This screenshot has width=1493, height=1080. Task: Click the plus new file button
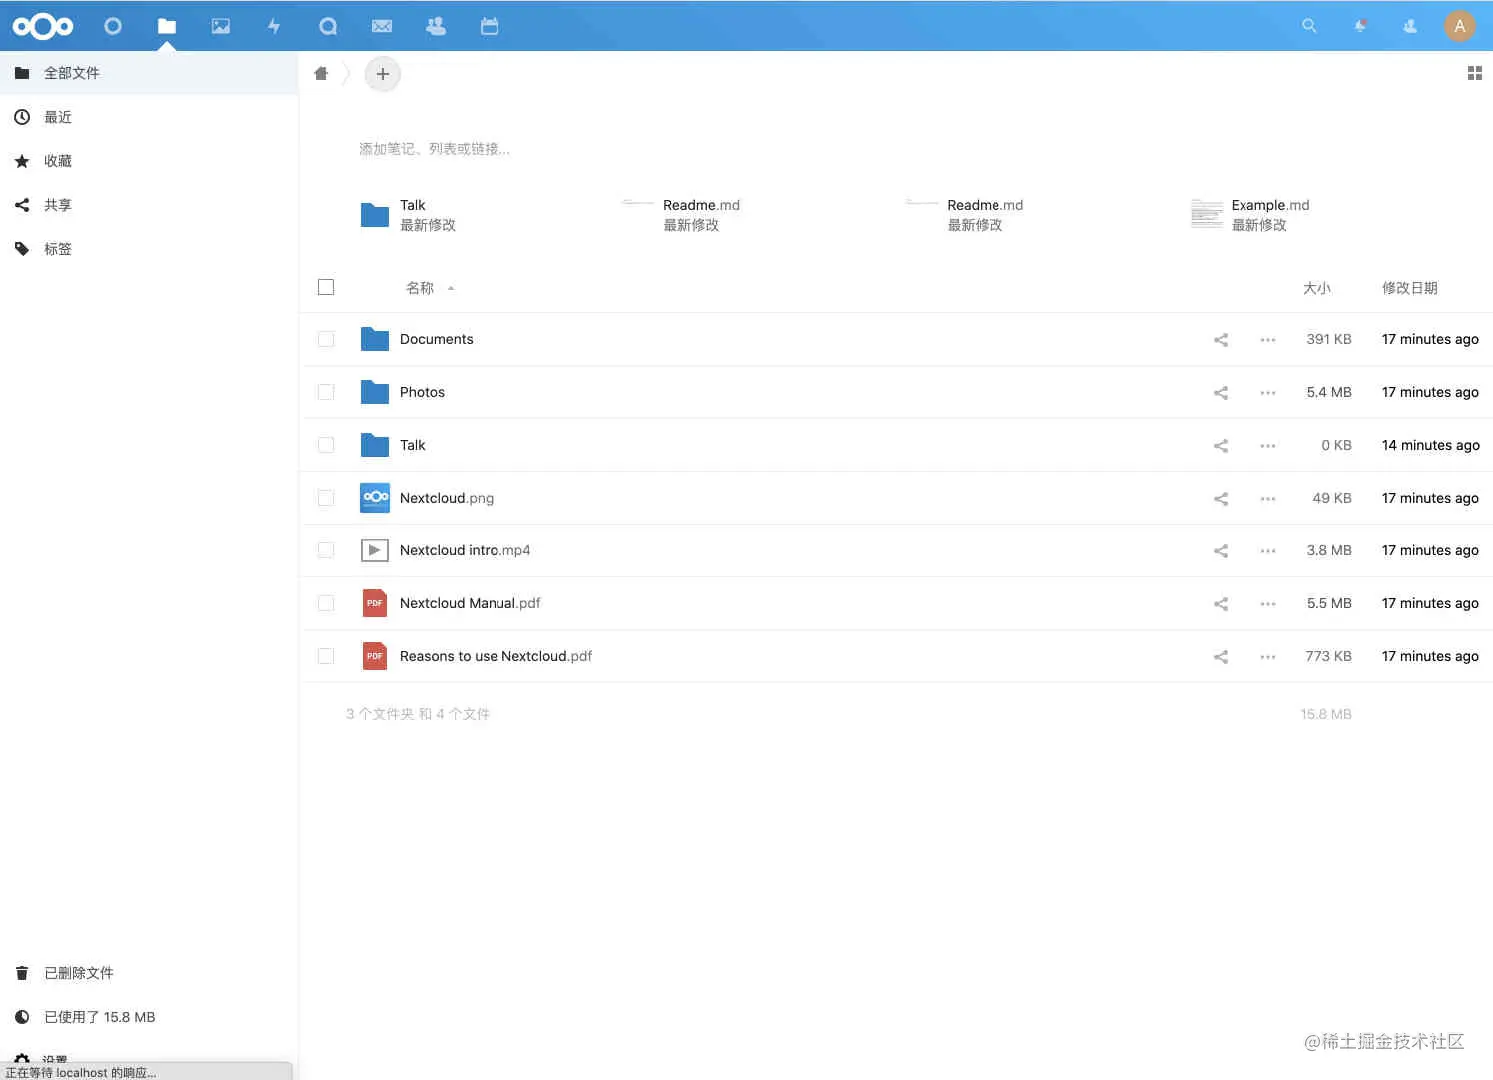coord(383,74)
